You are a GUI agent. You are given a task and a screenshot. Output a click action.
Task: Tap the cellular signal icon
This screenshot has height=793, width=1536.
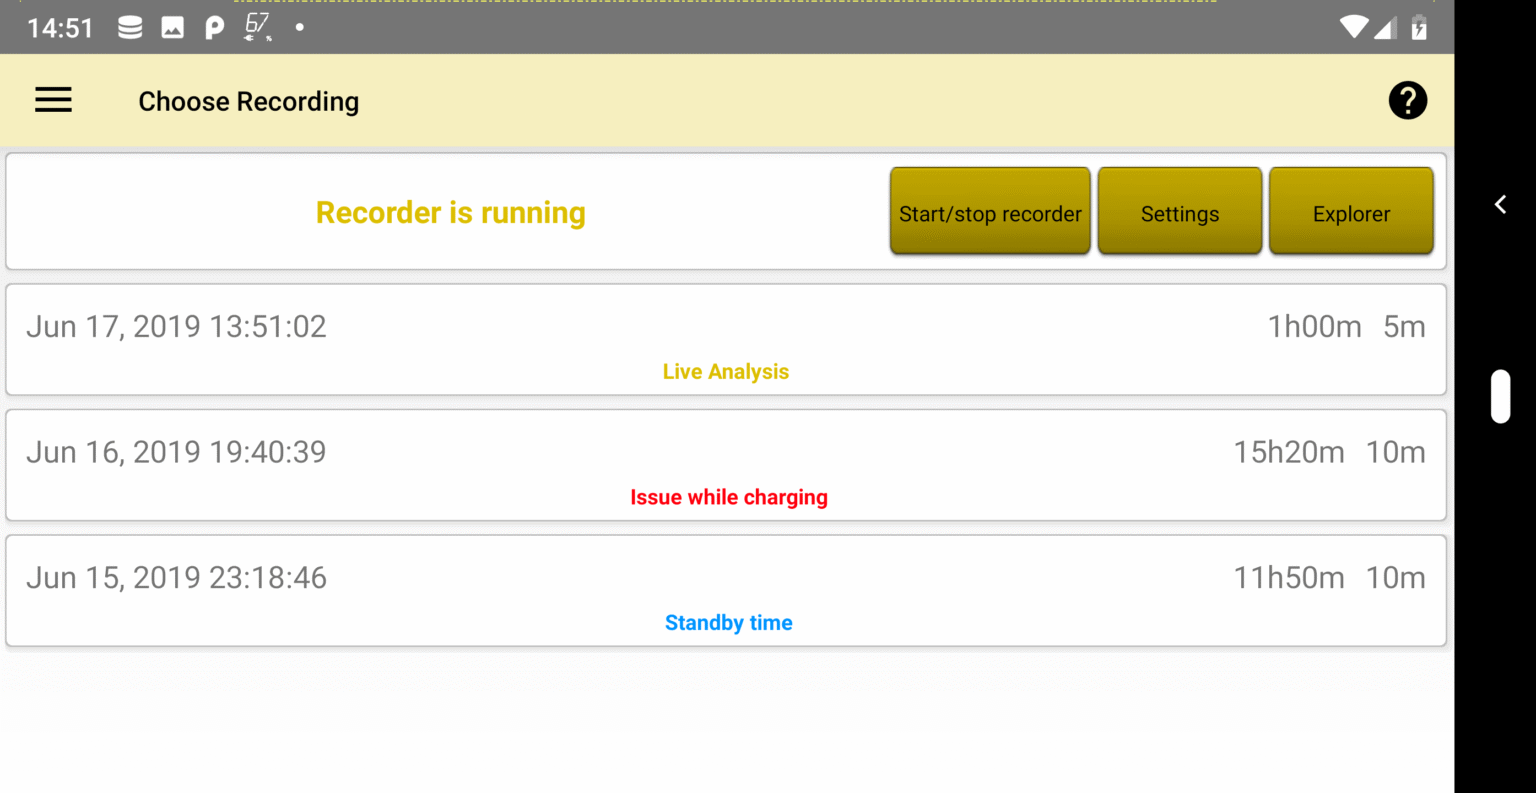click(x=1385, y=28)
